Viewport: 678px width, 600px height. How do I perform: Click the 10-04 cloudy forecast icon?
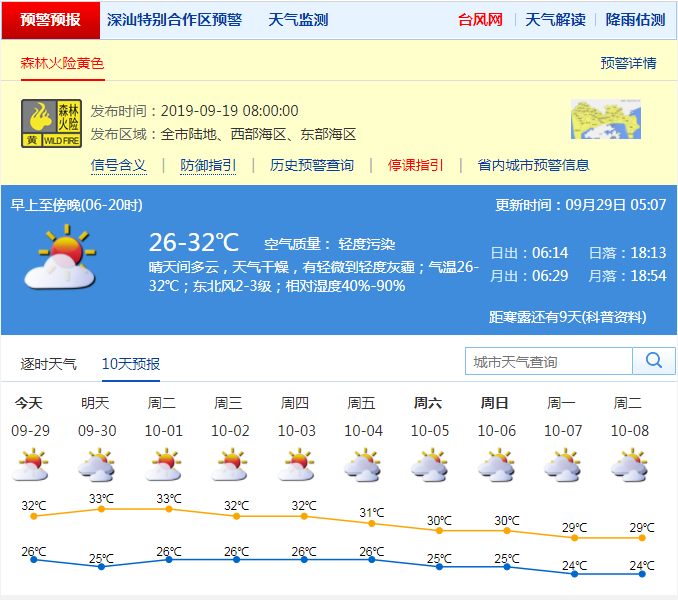click(362, 465)
